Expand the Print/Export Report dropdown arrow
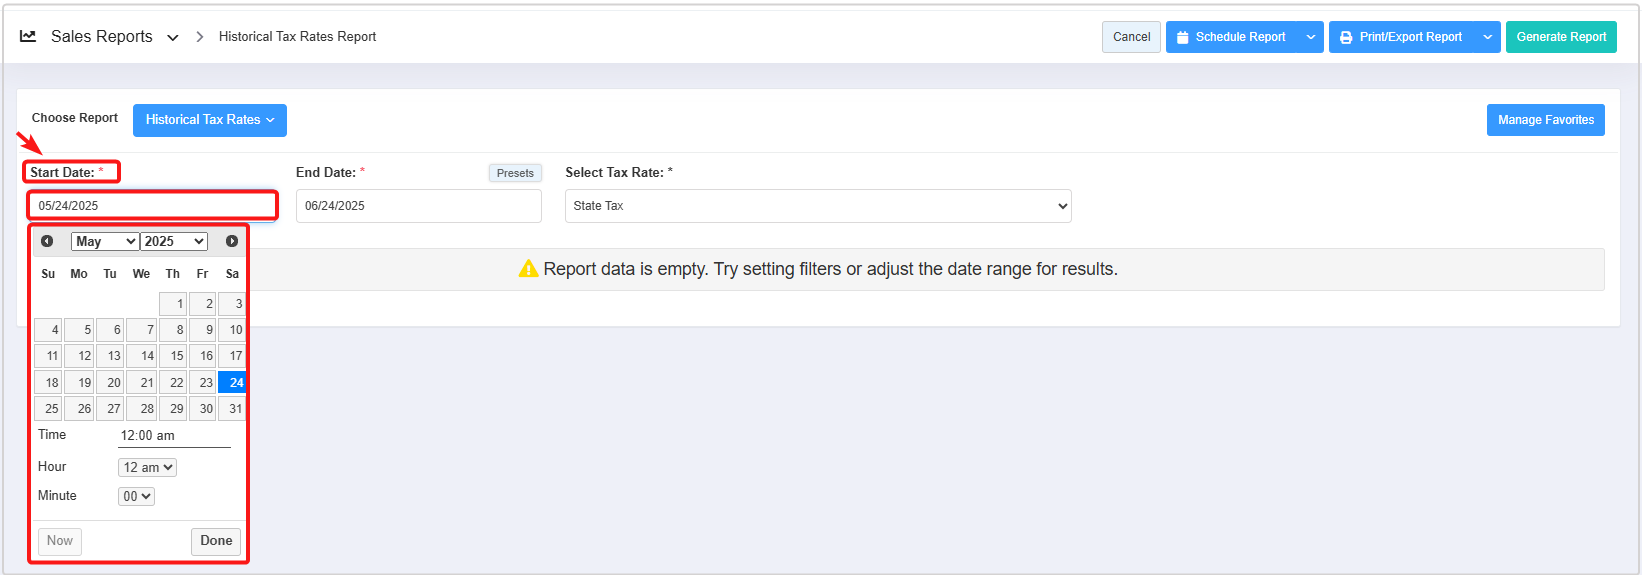This screenshot has height=575, width=1642. point(1487,37)
